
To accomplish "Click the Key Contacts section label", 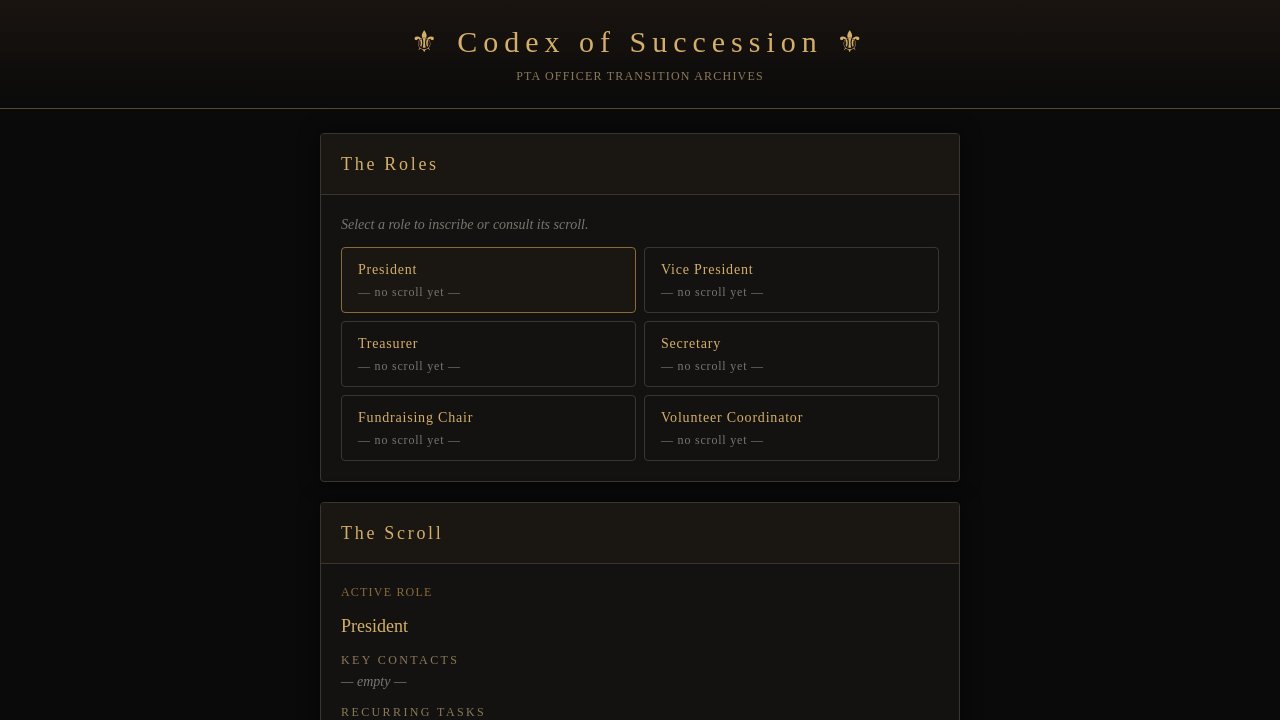I will pos(400,660).
